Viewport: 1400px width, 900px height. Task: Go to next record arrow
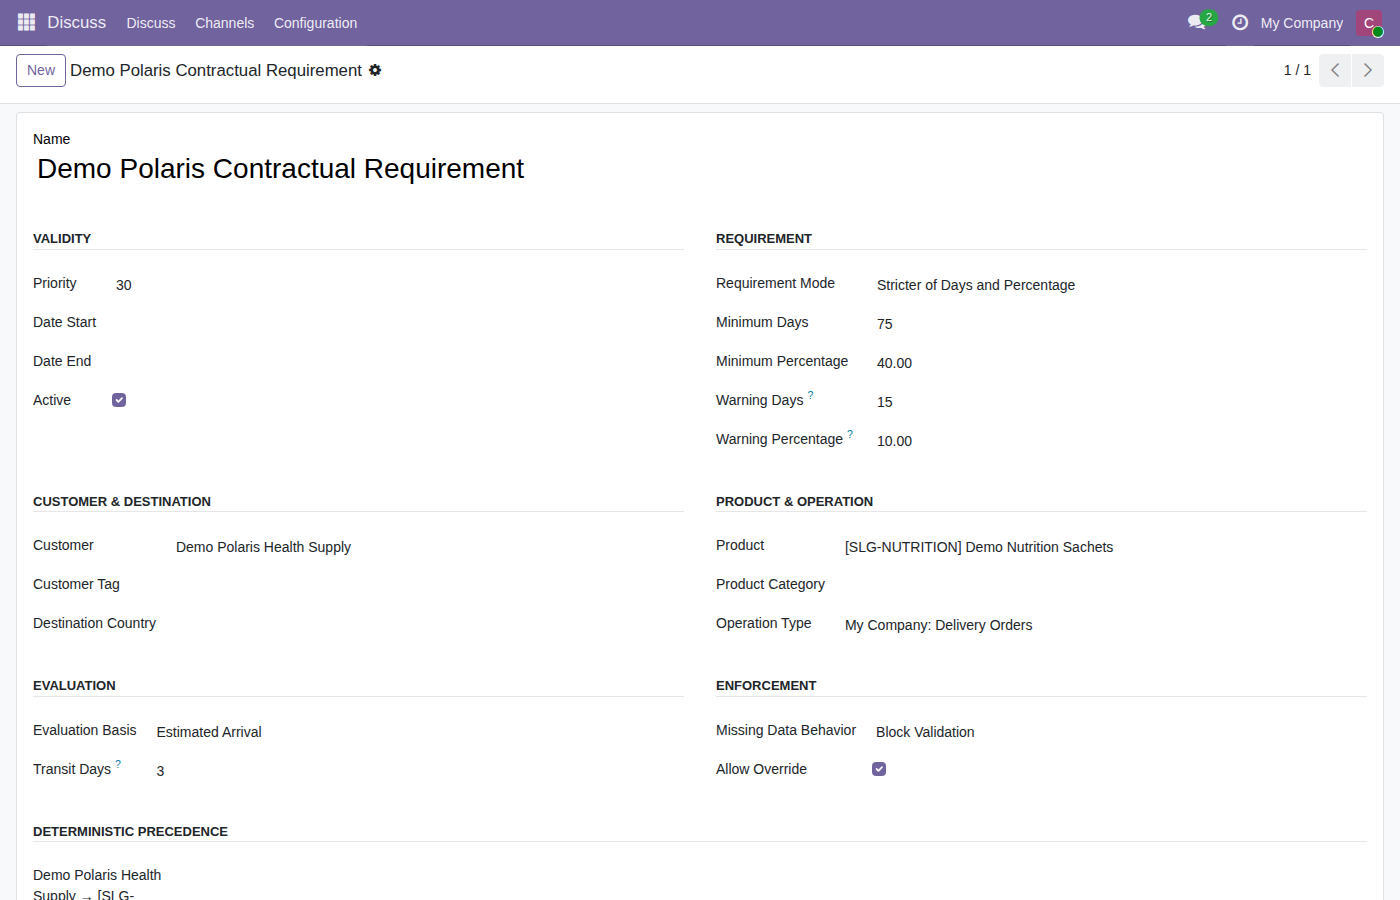[x=1368, y=70]
